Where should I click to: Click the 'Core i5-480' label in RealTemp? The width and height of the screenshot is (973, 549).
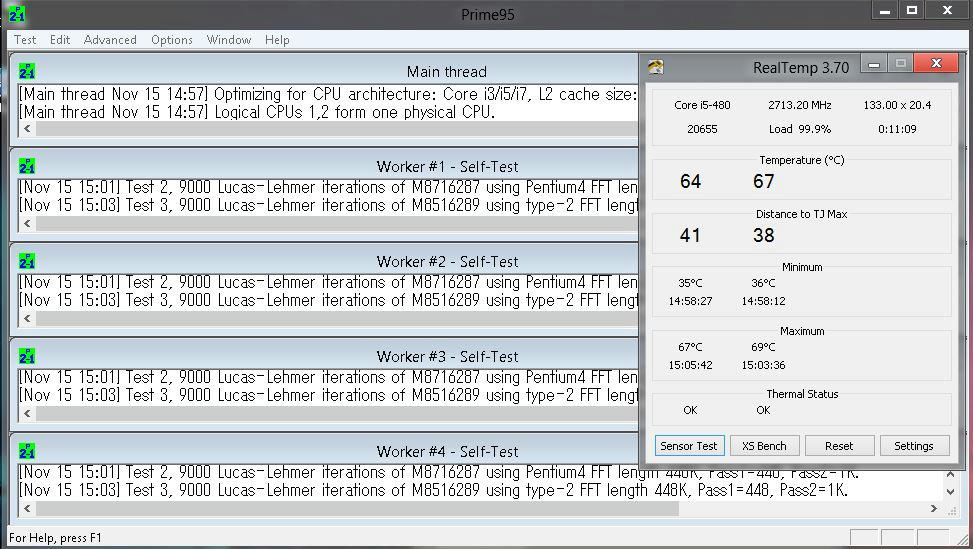(x=702, y=105)
